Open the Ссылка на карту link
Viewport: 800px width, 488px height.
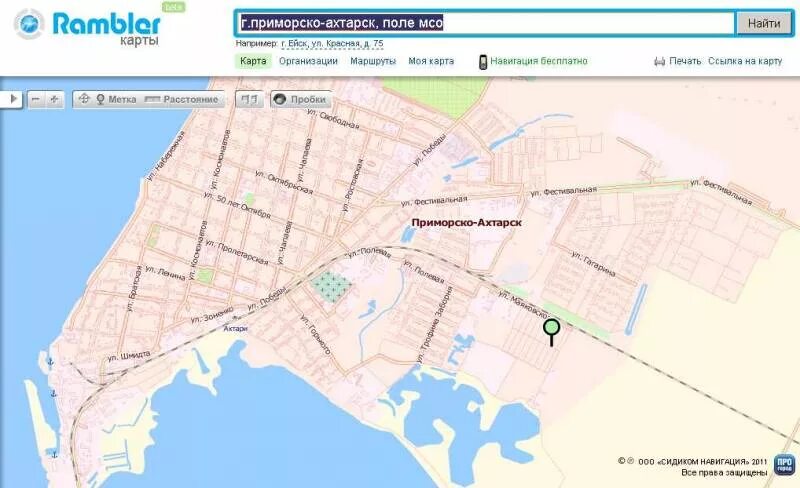point(745,61)
